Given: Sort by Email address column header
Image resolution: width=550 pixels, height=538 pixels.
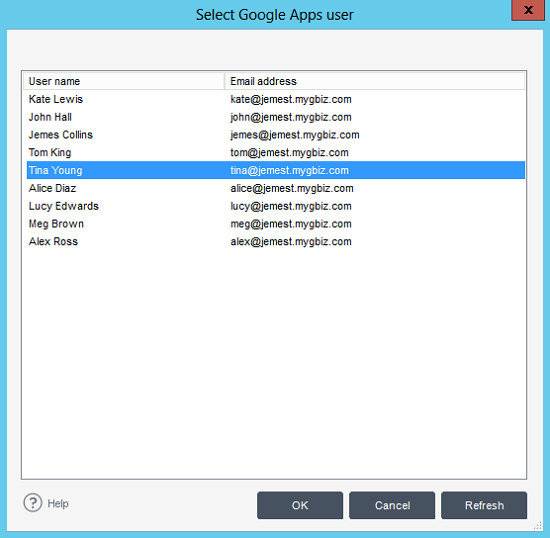Looking at the screenshot, I should tap(374, 81).
